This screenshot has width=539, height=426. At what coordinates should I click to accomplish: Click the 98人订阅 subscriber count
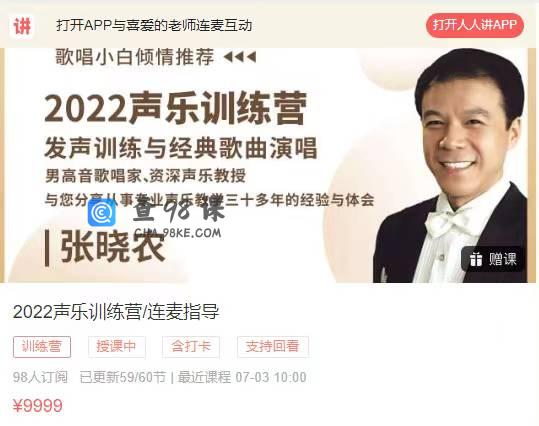(x=40, y=377)
